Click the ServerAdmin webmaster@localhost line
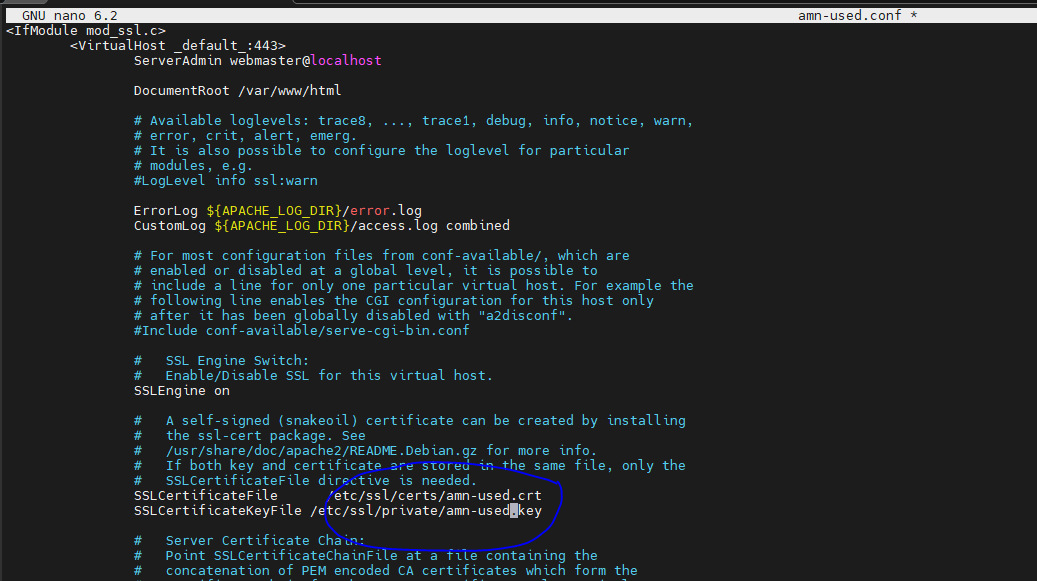Image resolution: width=1037 pixels, height=581 pixels. [257, 60]
